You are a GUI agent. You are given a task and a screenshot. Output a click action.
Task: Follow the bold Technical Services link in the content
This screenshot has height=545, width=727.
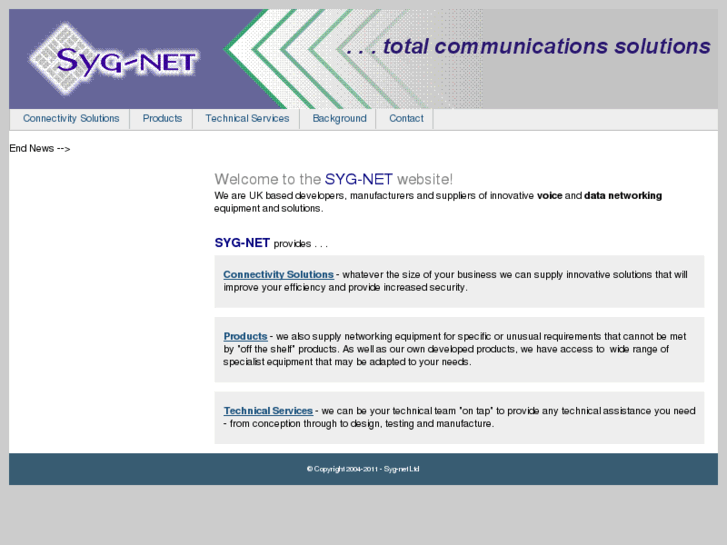pyautogui.click(x=268, y=411)
